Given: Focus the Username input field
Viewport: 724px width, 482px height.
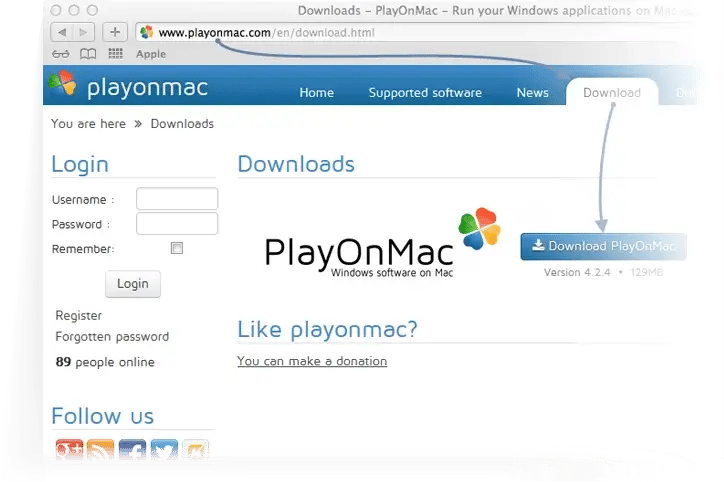Looking at the screenshot, I should (177, 199).
